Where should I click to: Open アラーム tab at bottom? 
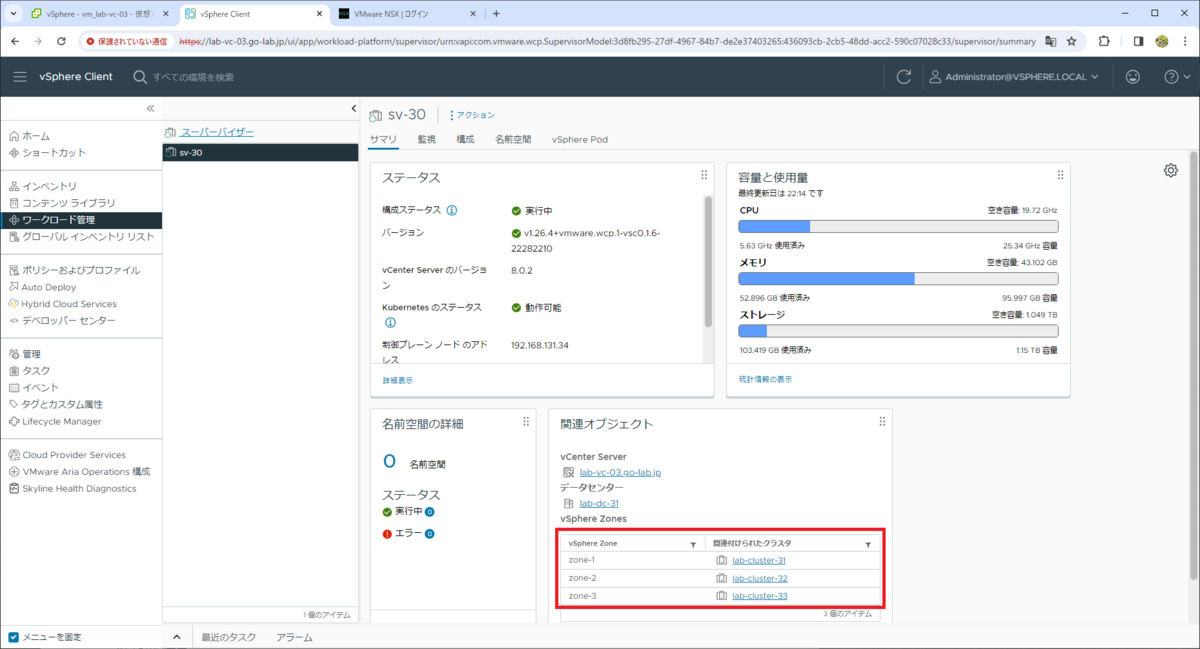[x=294, y=637]
